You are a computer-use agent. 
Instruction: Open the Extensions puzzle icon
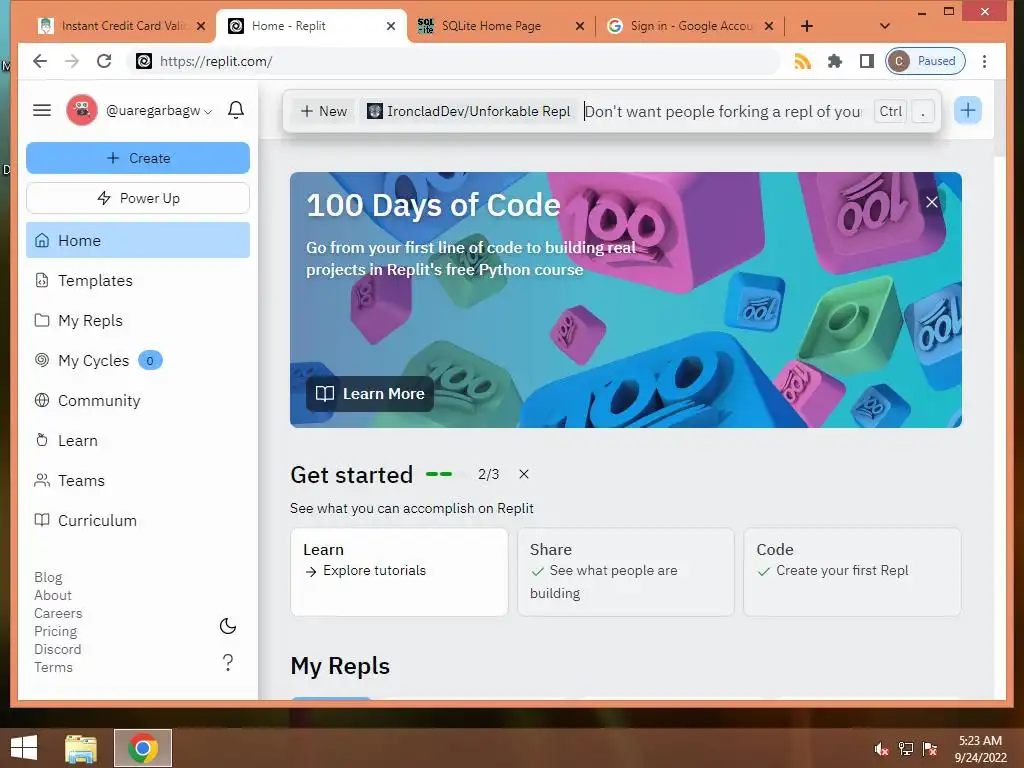click(835, 61)
